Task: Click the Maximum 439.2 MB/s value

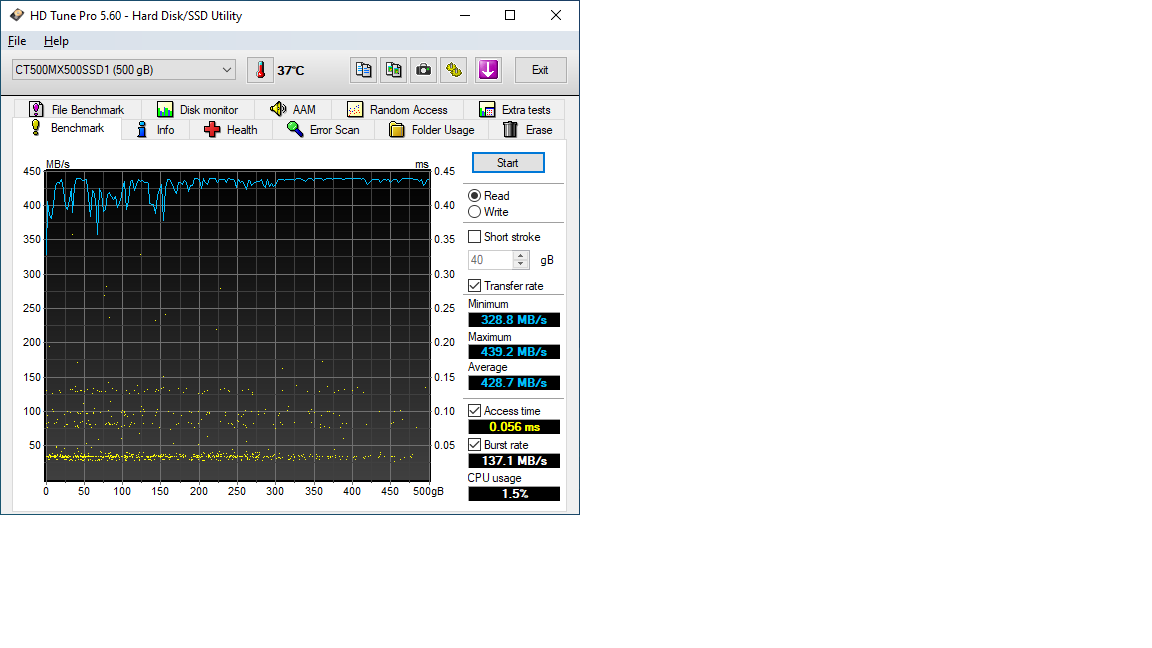Action: 514,352
